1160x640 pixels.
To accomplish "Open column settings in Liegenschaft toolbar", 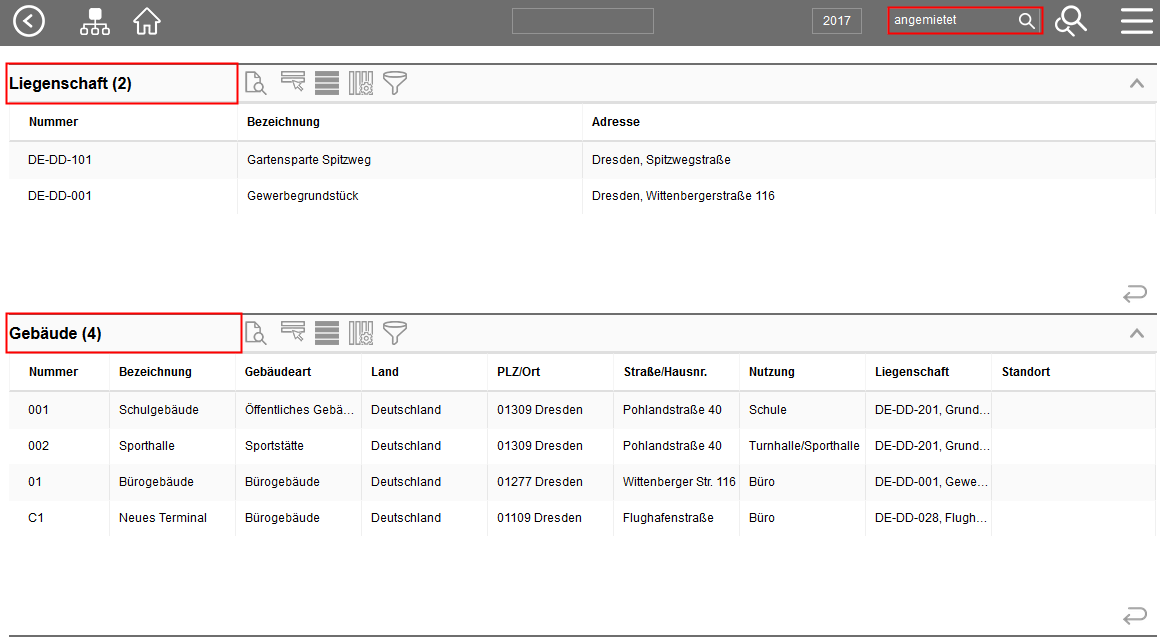I will click(x=361, y=83).
